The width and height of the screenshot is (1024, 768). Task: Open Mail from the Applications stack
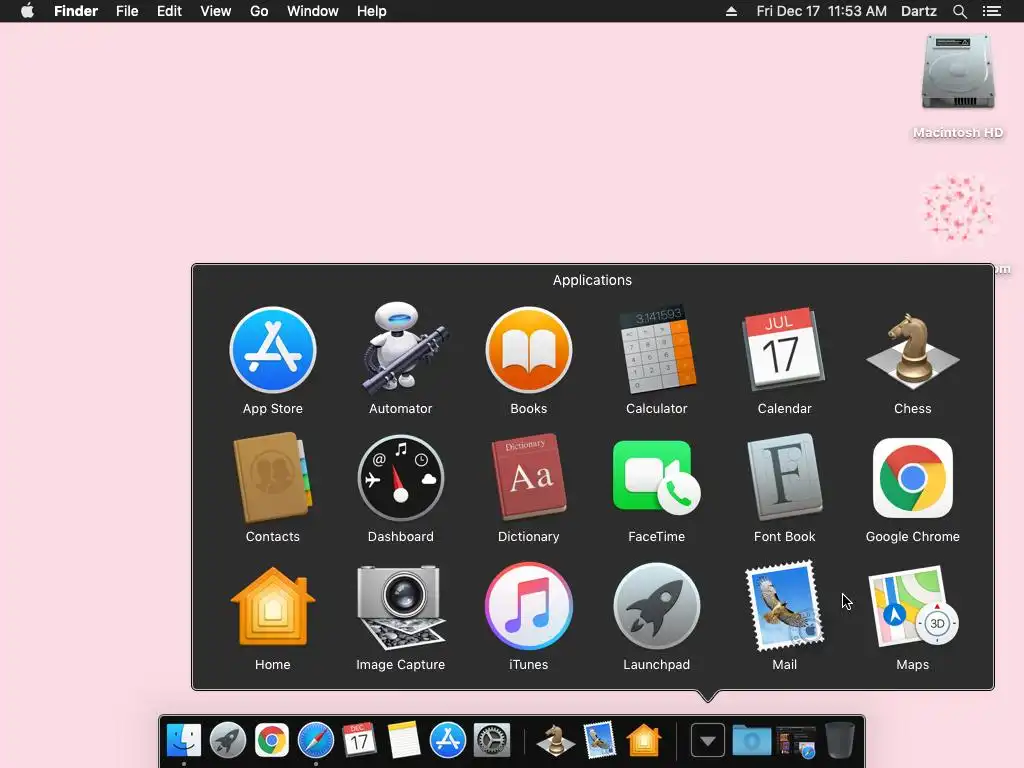coord(785,606)
